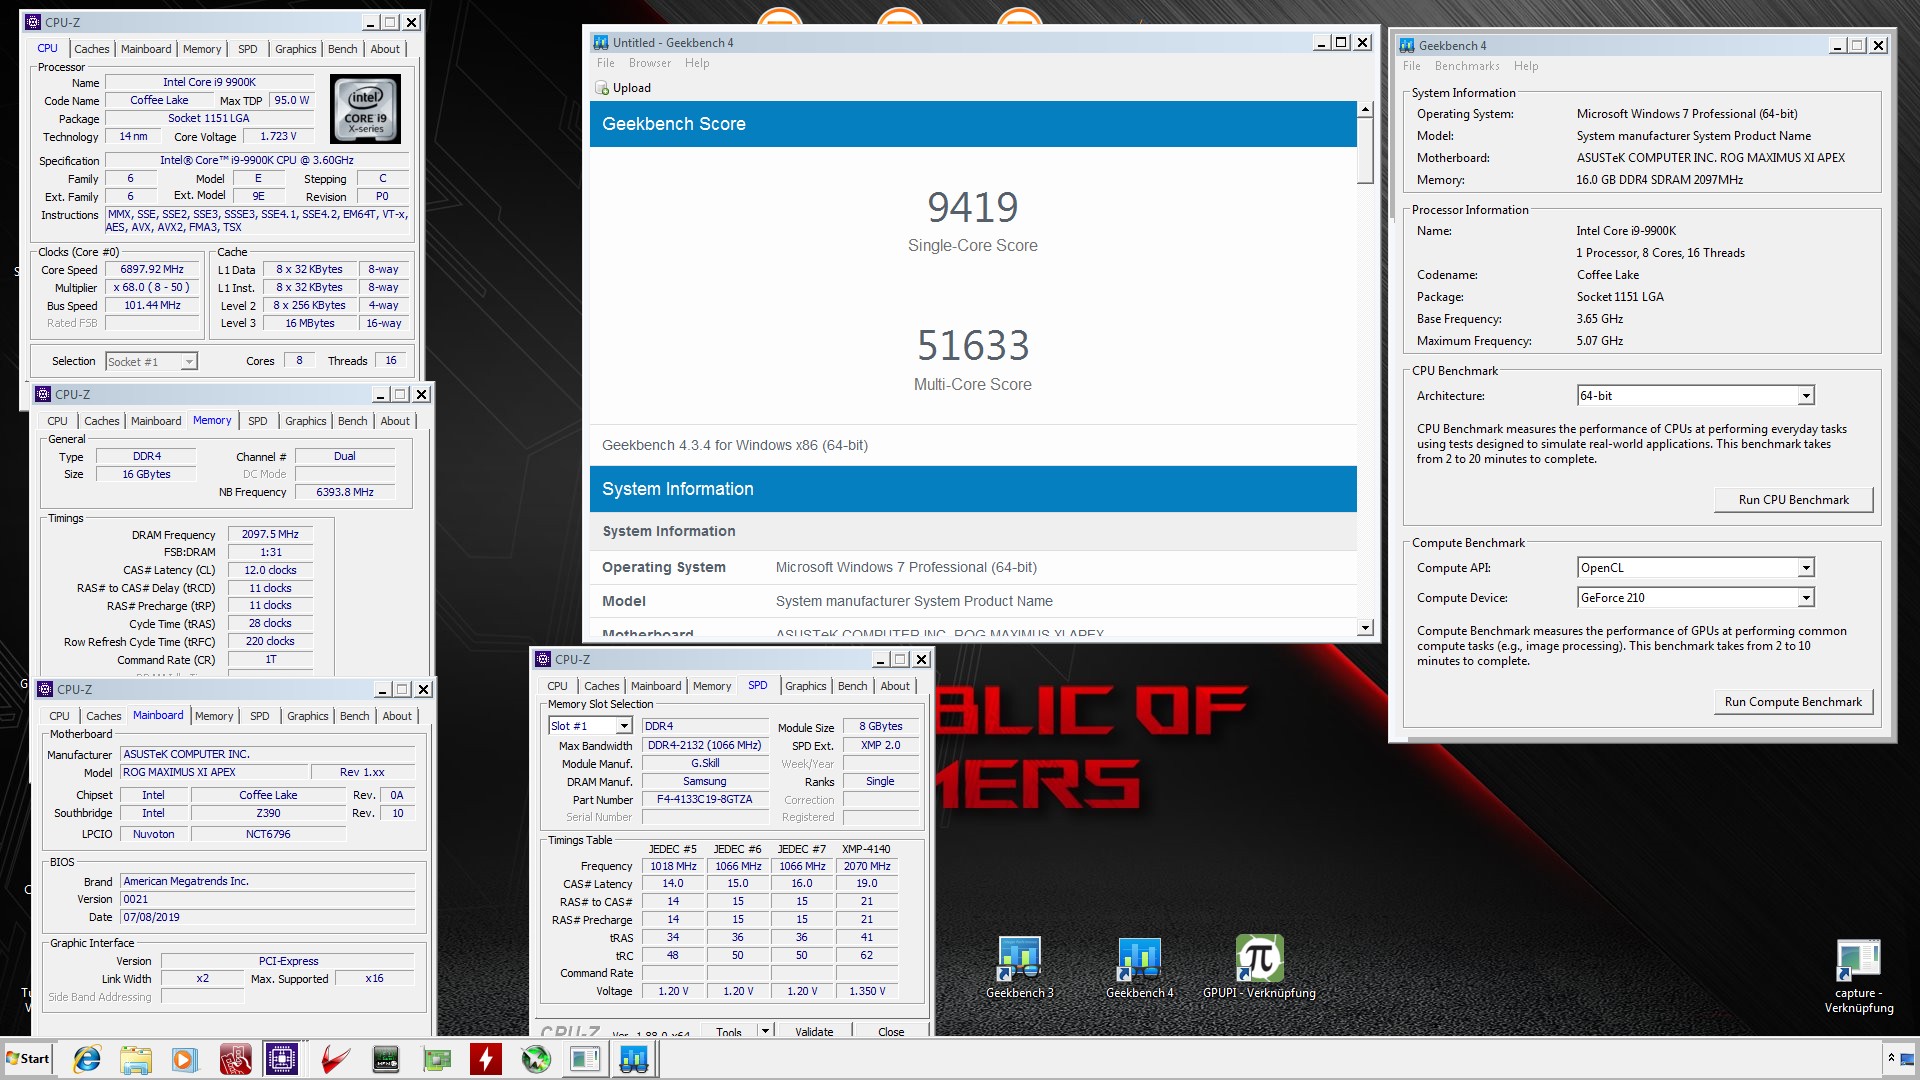Viewport: 1920px width, 1080px height.
Task: Open the red lightning bolt taskbar app
Action: pos(486,1059)
